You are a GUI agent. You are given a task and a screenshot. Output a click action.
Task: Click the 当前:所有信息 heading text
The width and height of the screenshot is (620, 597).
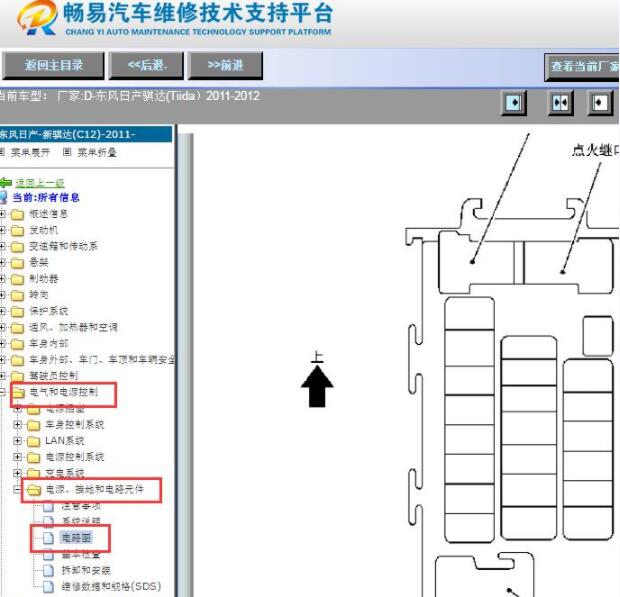[46, 197]
